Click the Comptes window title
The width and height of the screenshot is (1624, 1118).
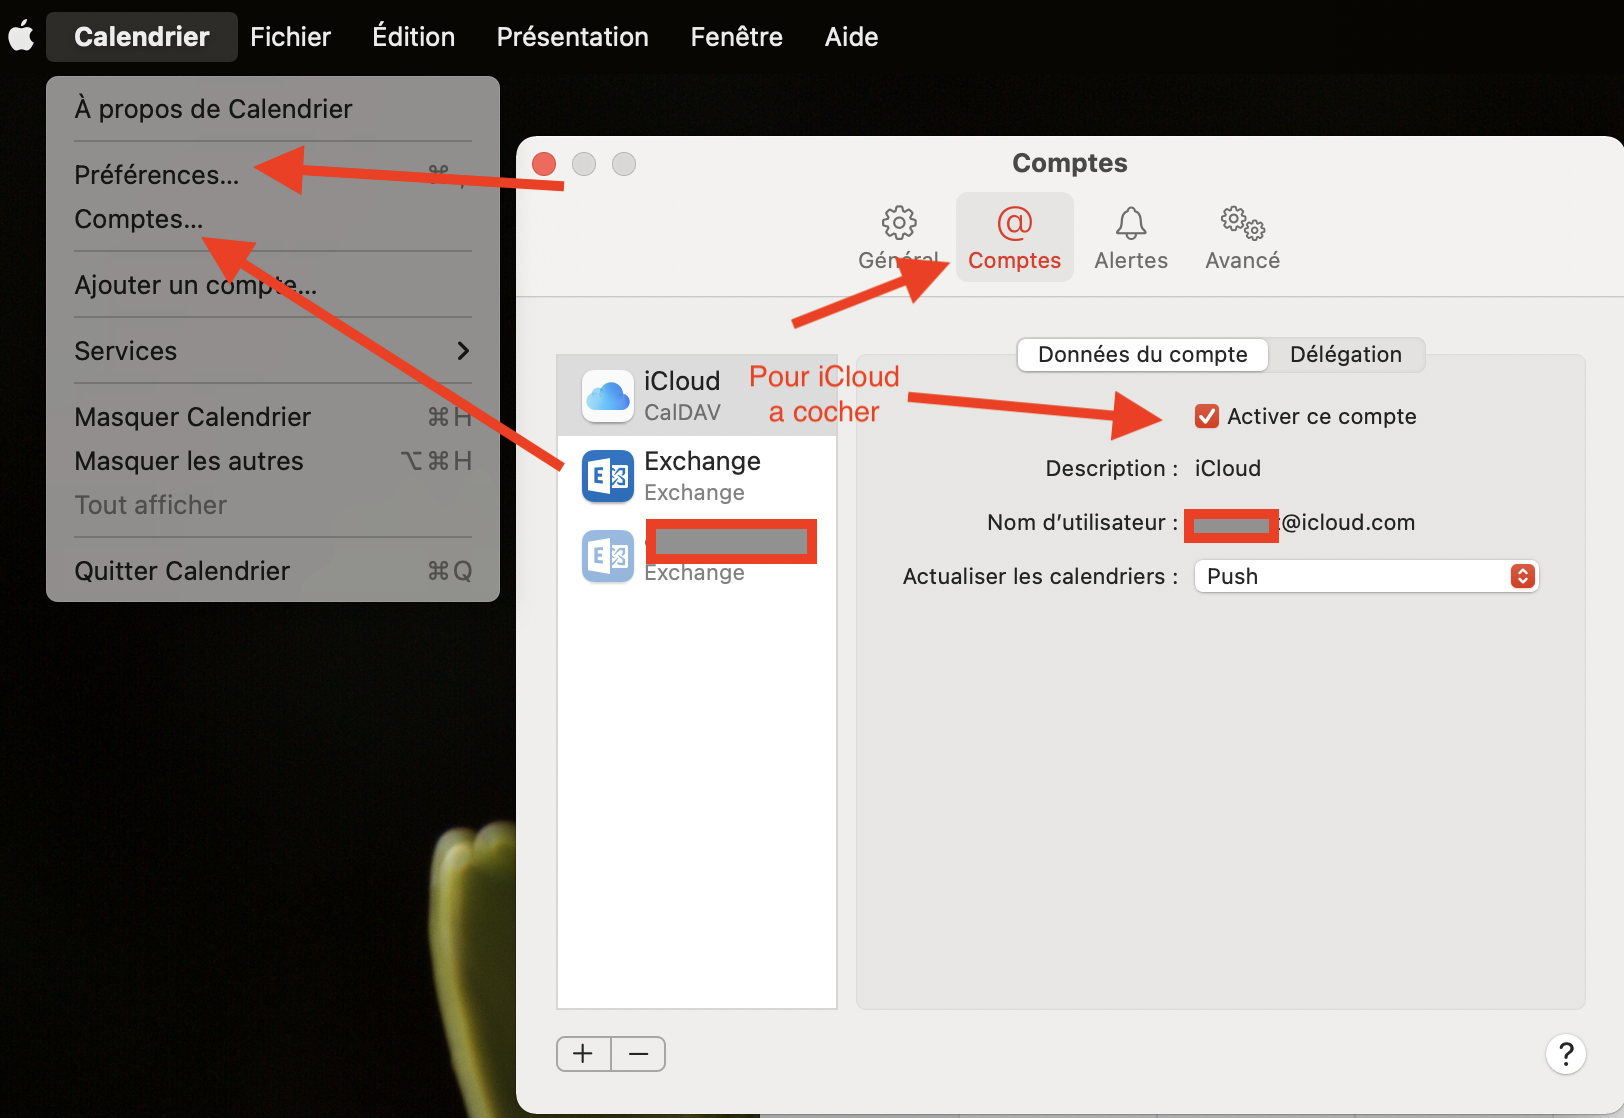[x=1070, y=163]
